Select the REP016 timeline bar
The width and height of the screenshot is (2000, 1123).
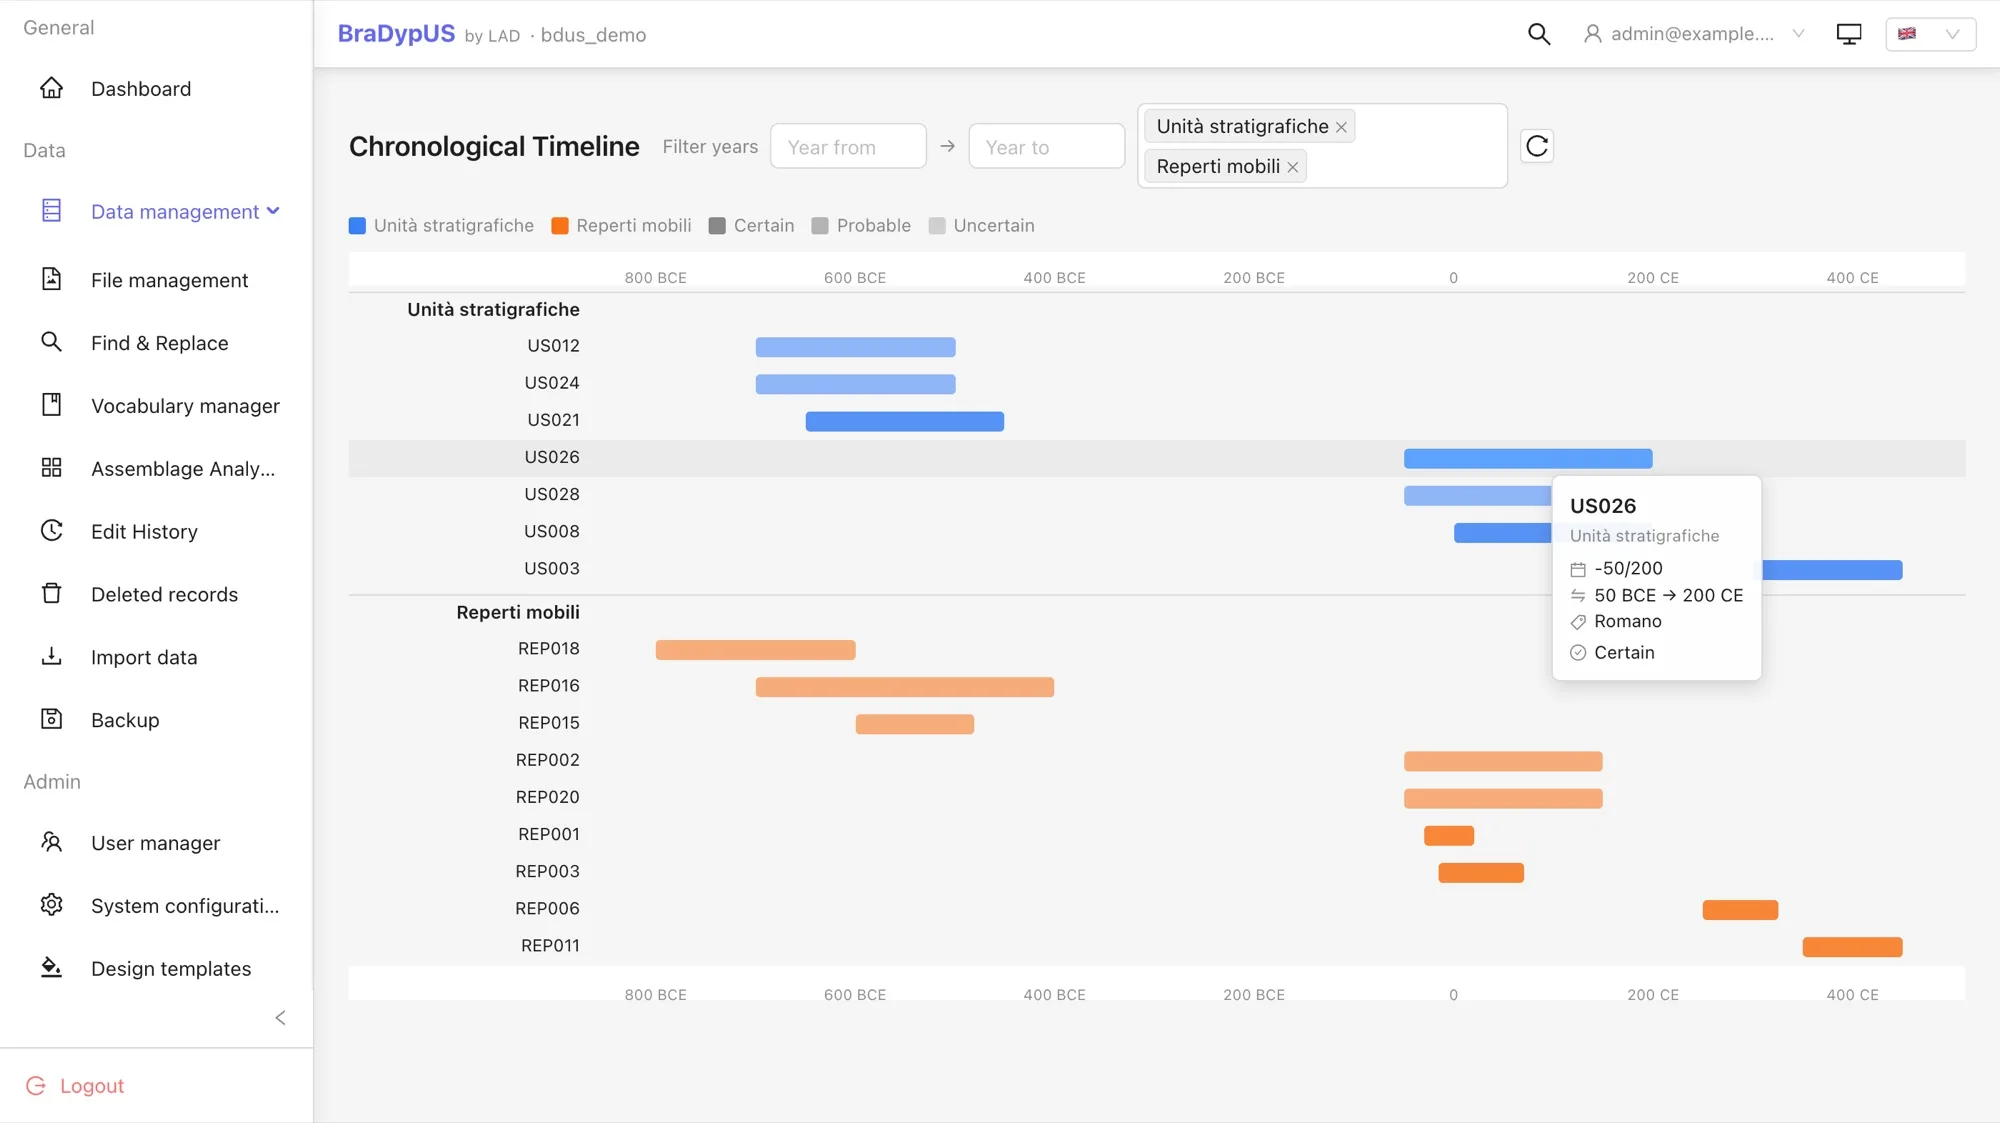click(905, 687)
